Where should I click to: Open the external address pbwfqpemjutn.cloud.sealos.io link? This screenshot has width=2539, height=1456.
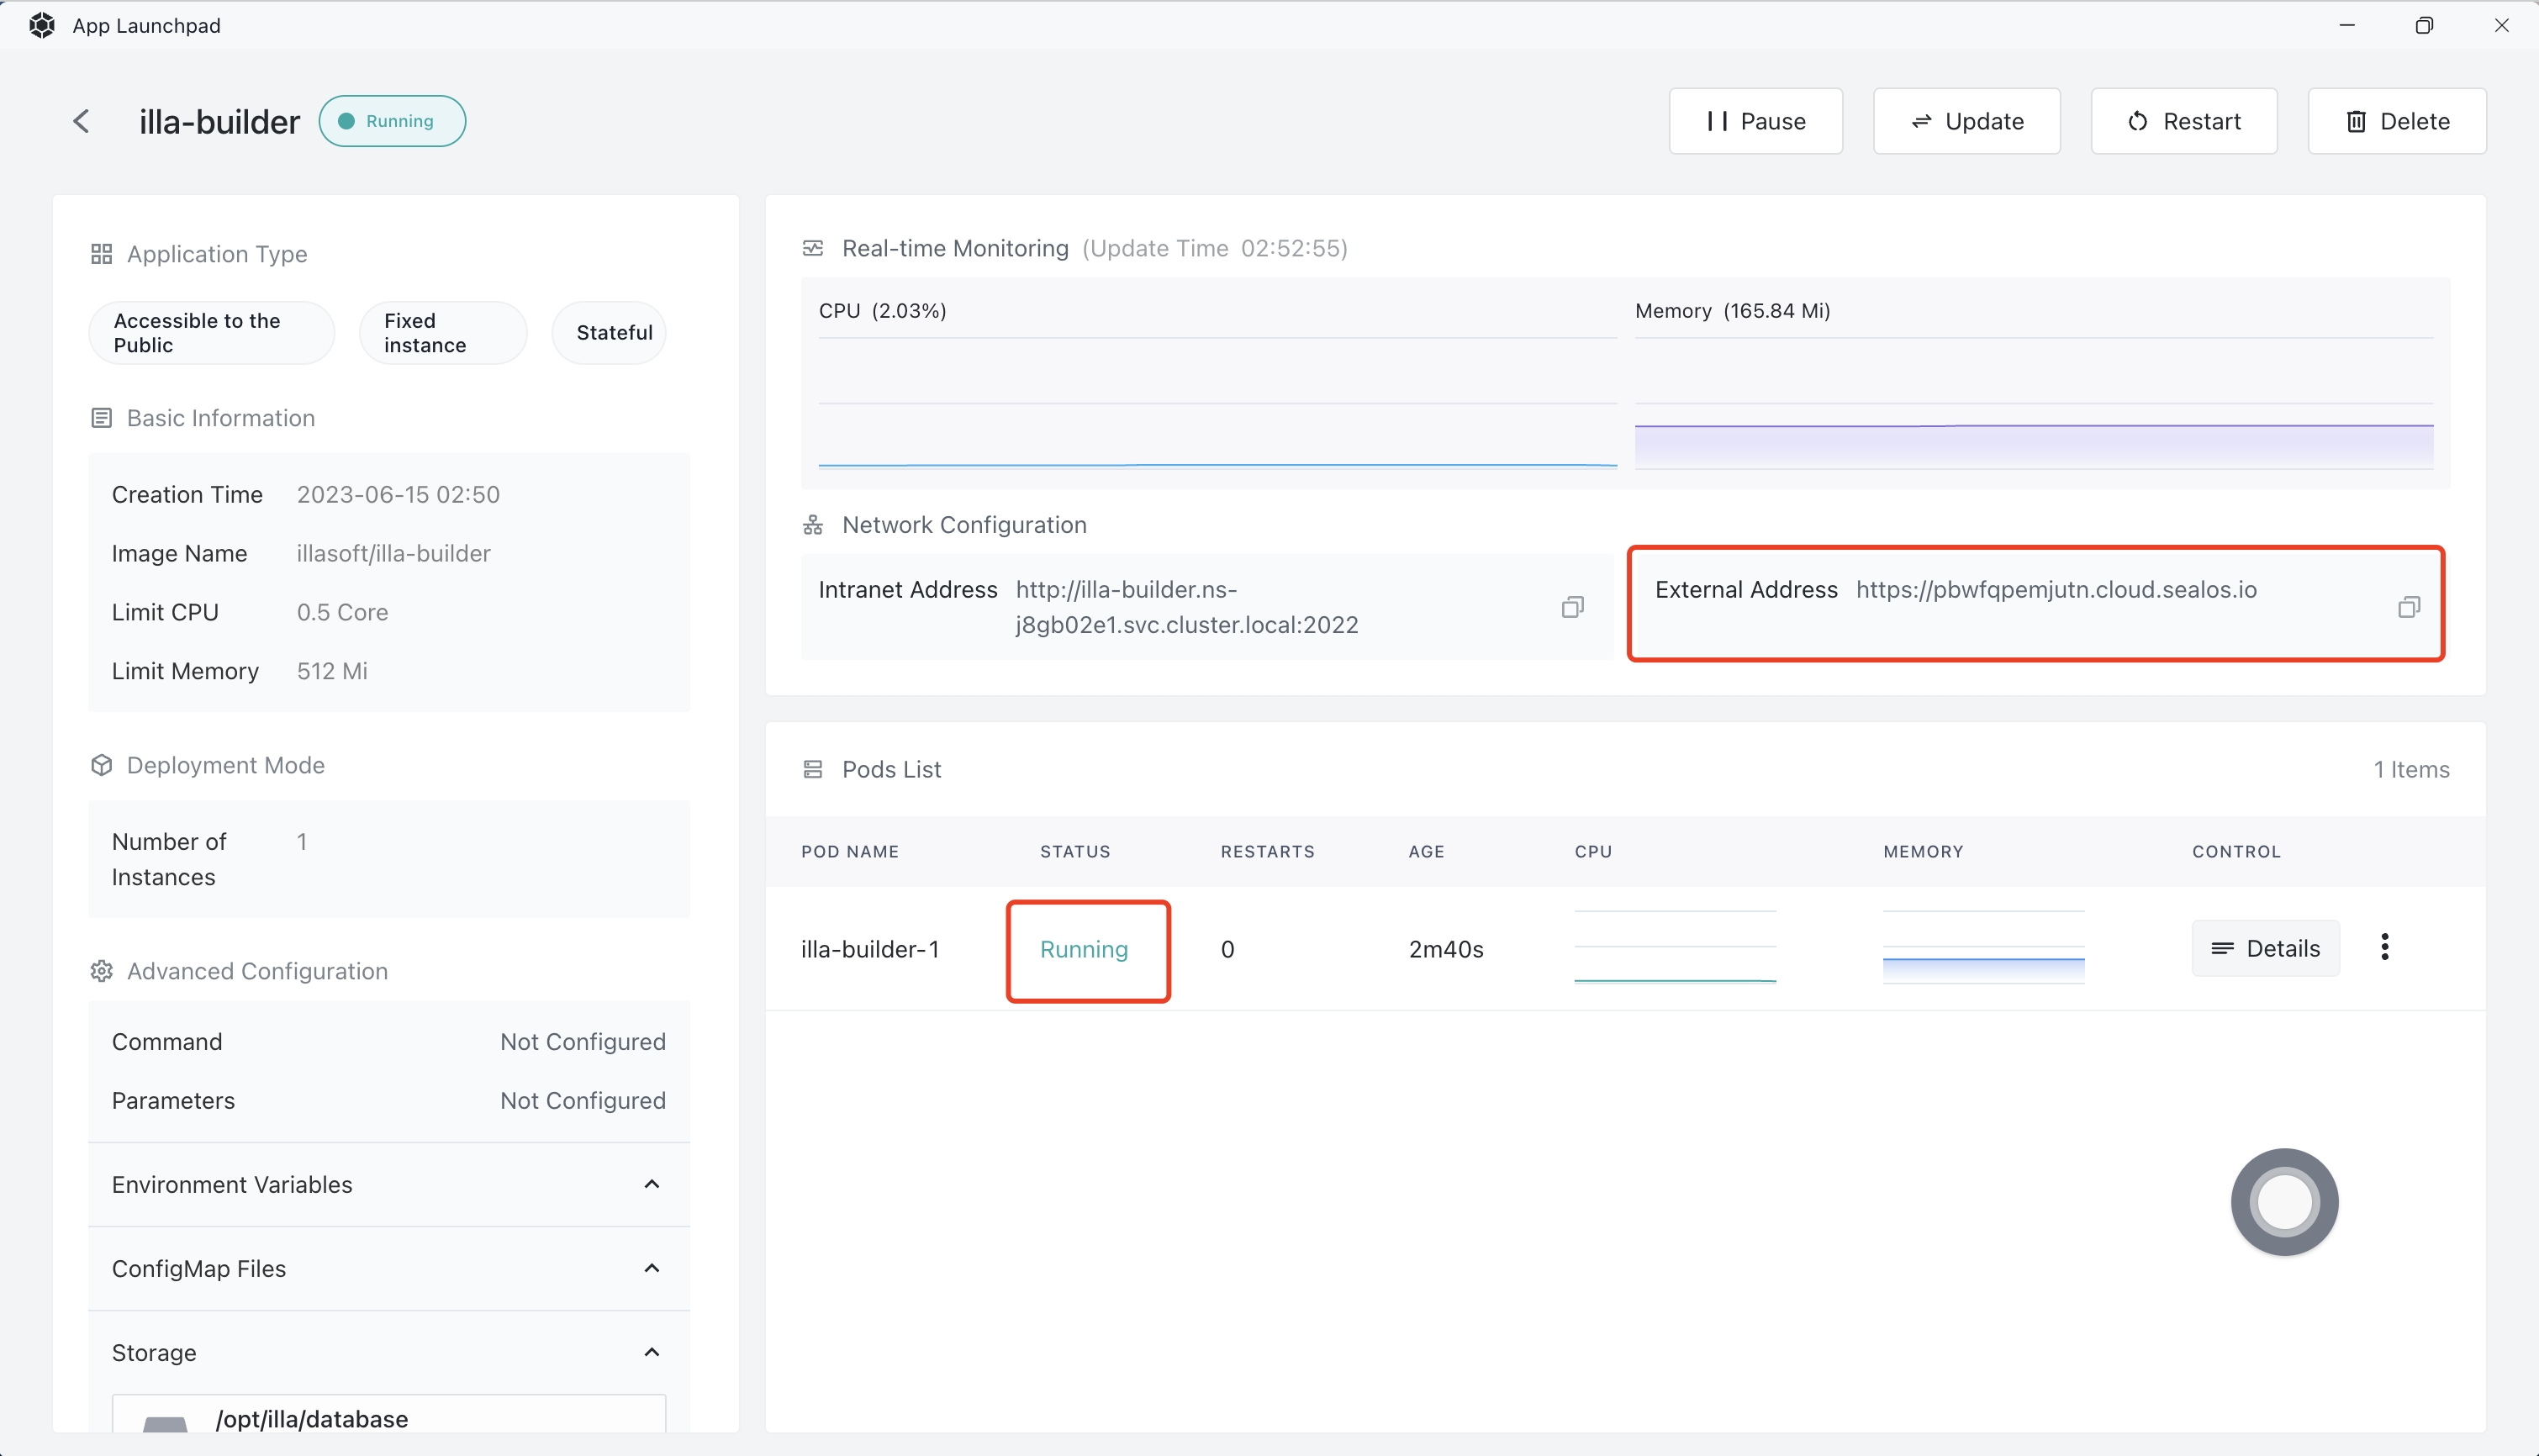2056,590
